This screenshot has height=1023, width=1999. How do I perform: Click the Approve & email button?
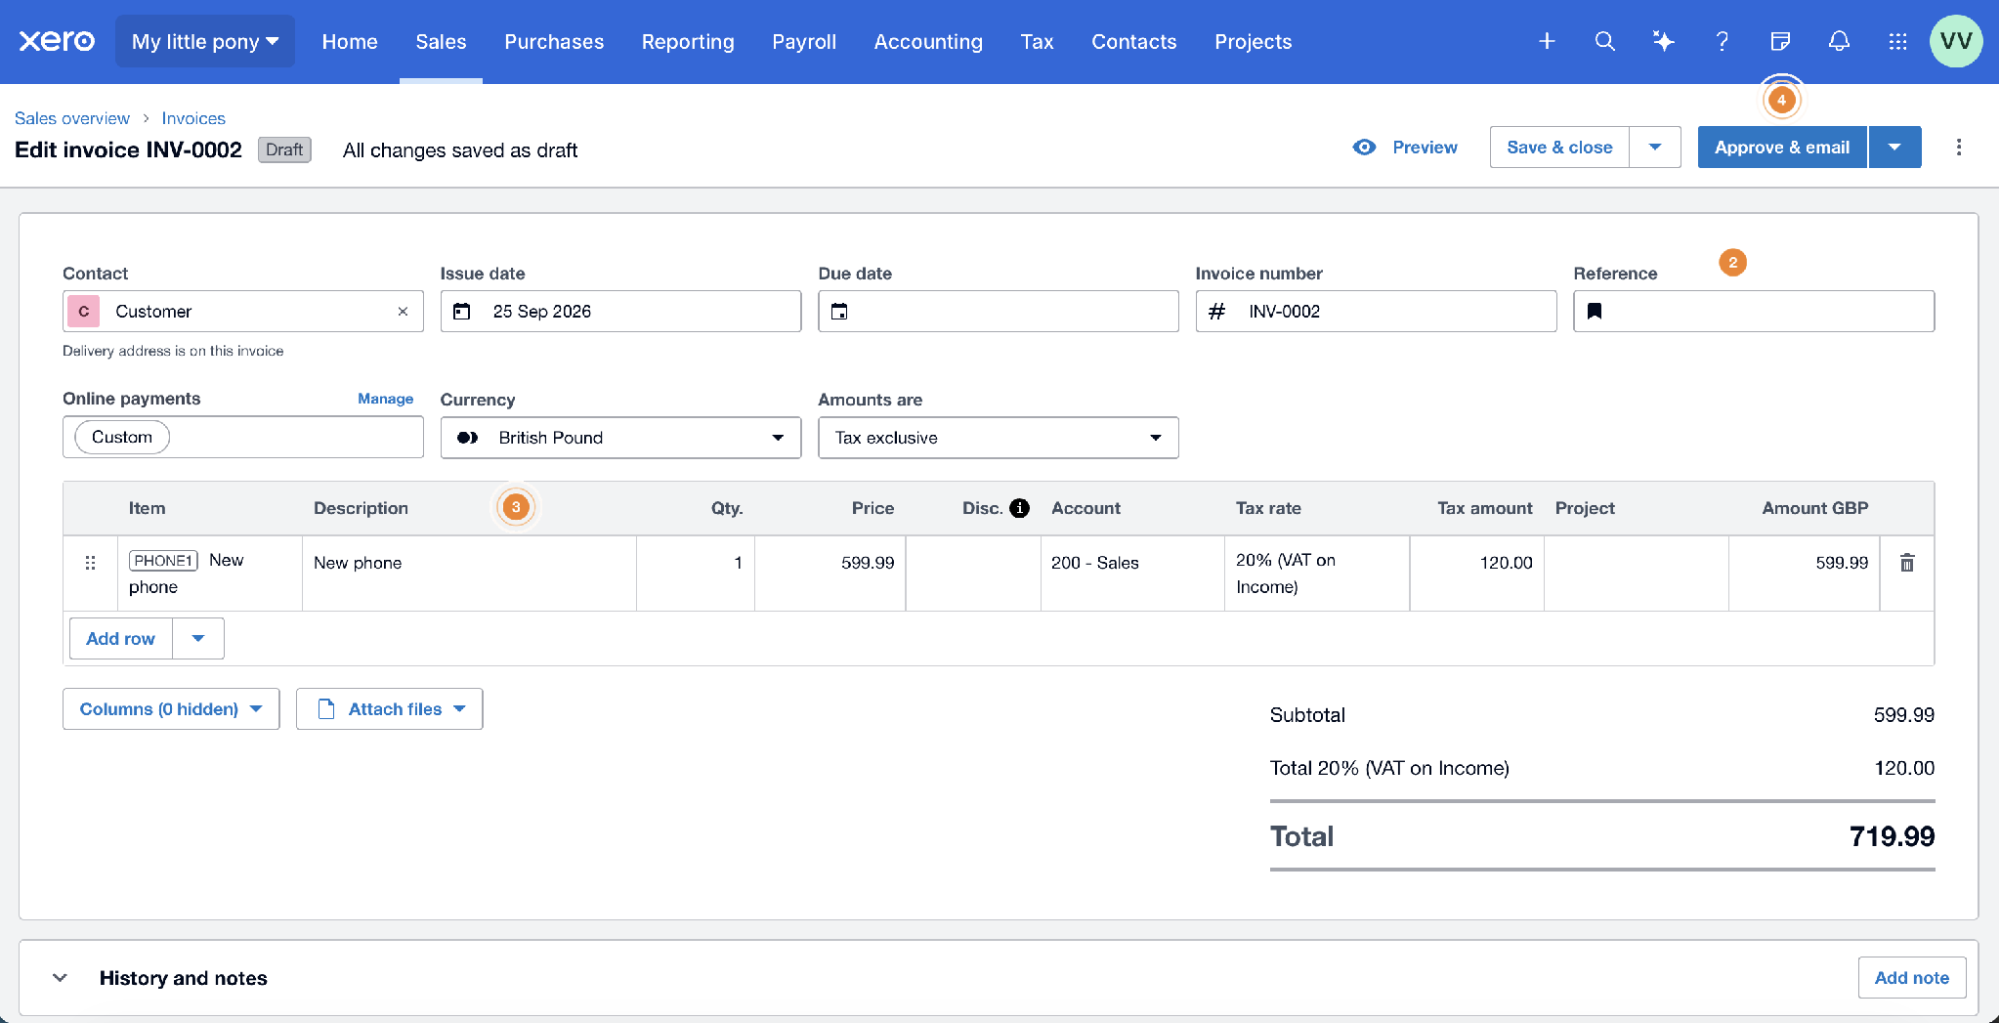point(1781,147)
